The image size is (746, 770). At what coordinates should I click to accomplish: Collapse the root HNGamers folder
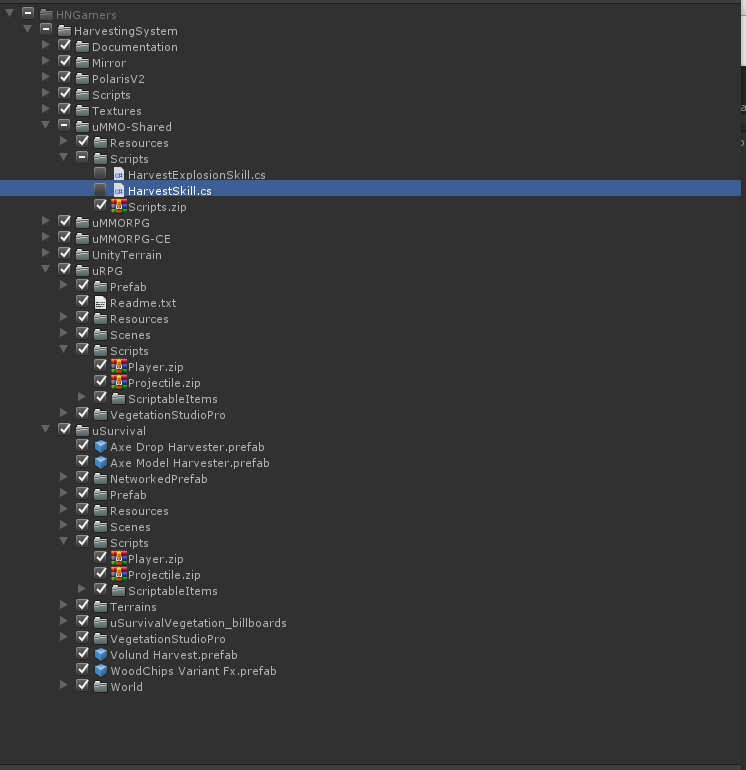click(x=10, y=14)
